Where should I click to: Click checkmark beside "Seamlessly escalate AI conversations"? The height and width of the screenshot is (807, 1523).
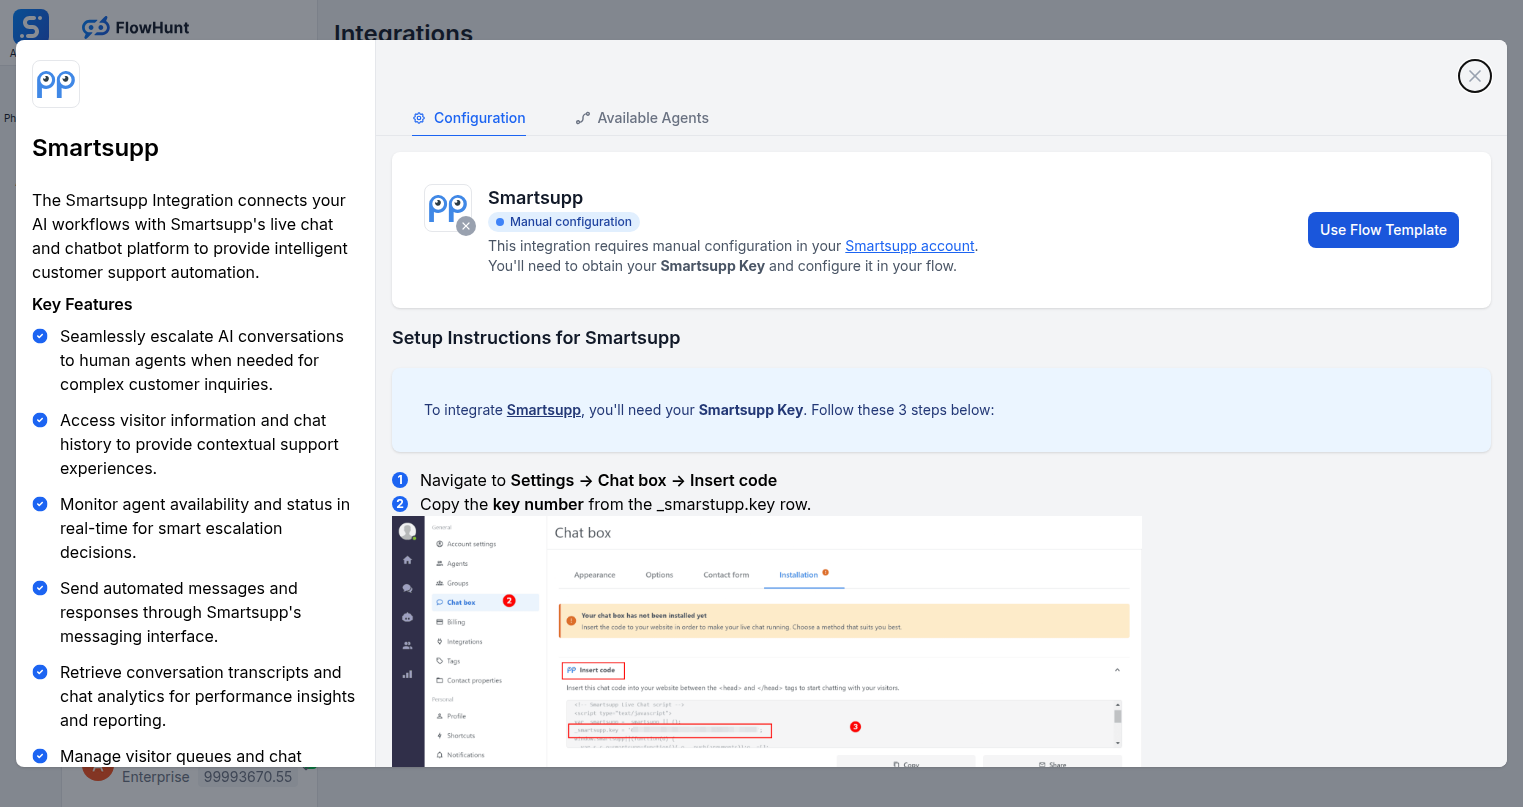coord(40,336)
